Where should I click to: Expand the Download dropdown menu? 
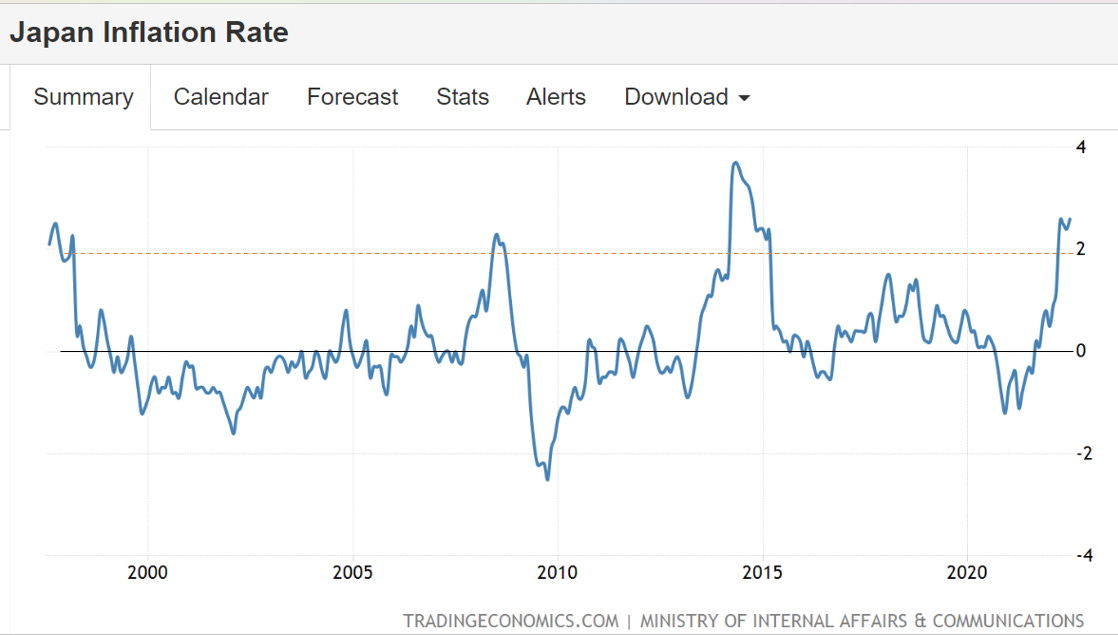point(677,97)
